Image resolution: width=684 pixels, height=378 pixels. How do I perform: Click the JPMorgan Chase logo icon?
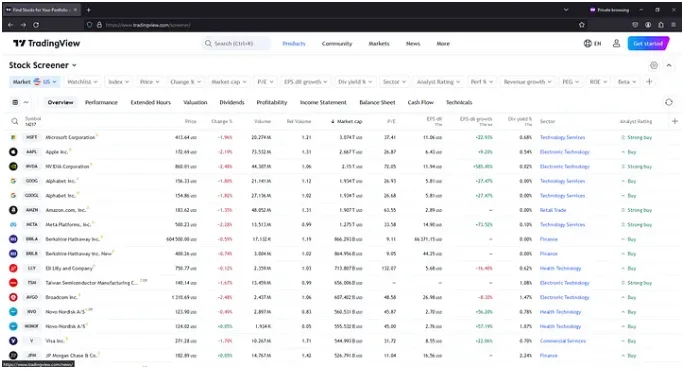[x=13, y=355]
